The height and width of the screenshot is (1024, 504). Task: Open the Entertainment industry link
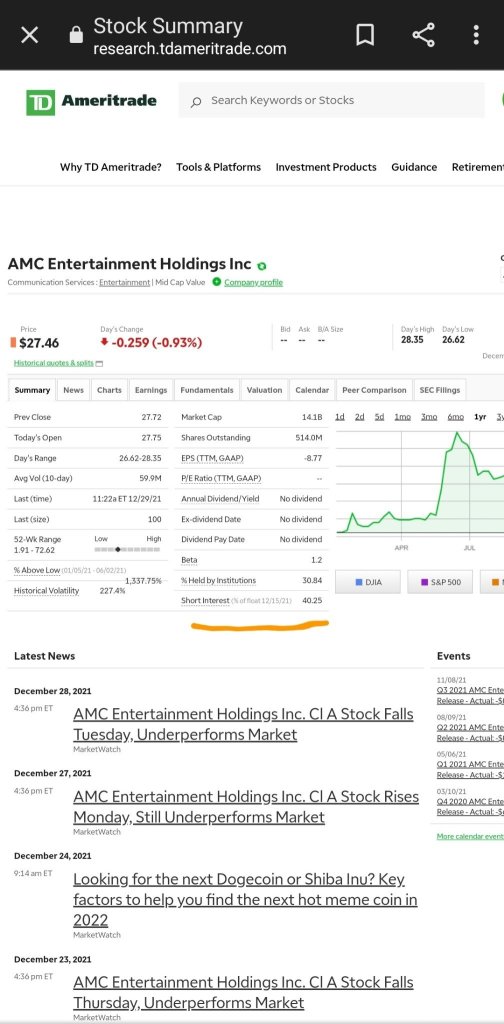pos(125,282)
